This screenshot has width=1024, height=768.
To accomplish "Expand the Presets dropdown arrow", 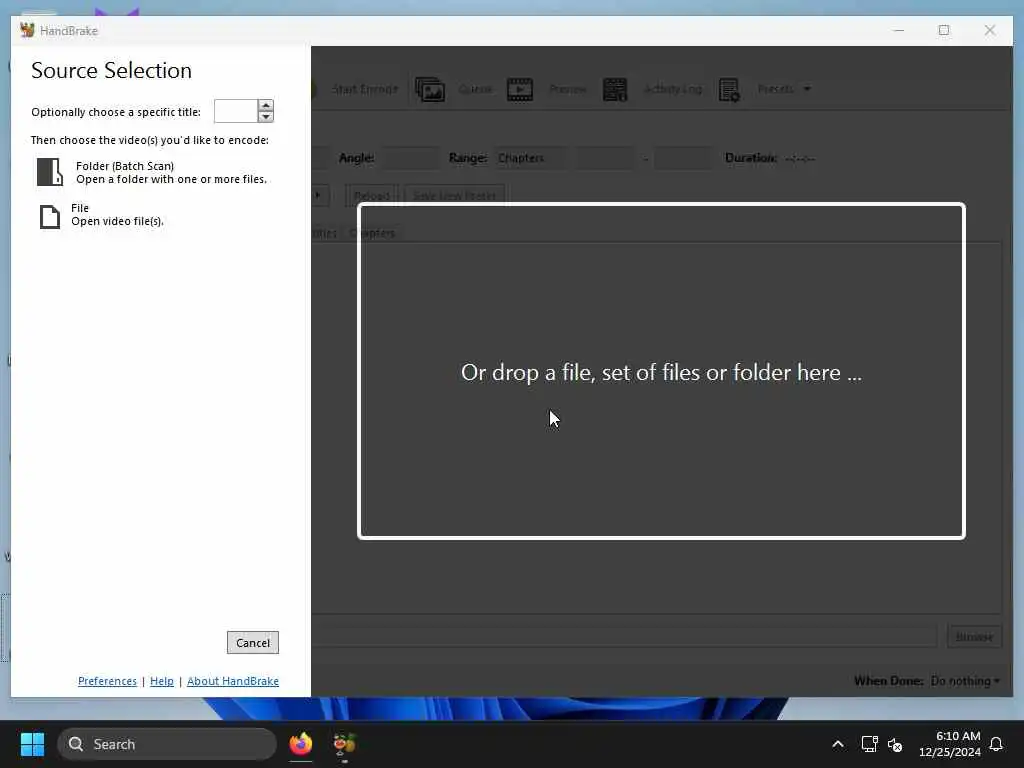I will [x=807, y=89].
